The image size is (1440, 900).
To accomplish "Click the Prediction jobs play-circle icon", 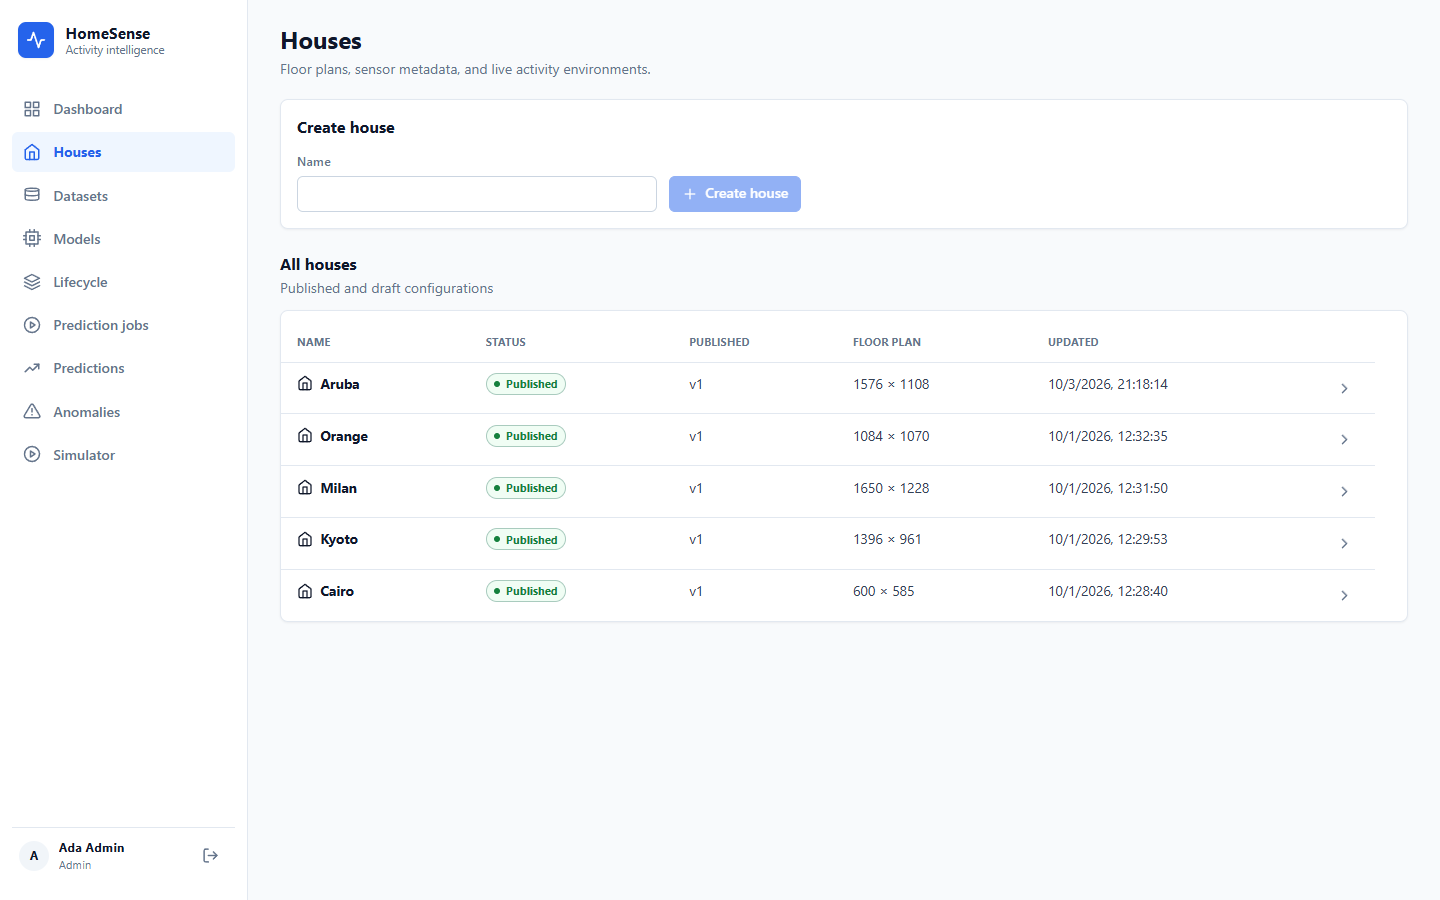I will [32, 325].
